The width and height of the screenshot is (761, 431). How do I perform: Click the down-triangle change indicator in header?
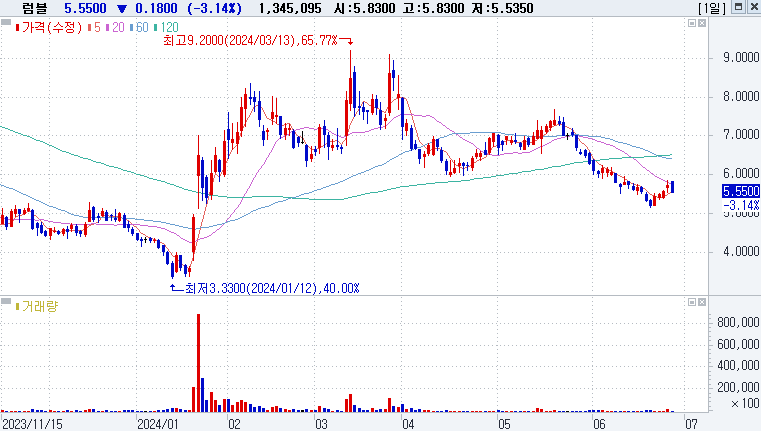tap(122, 8)
